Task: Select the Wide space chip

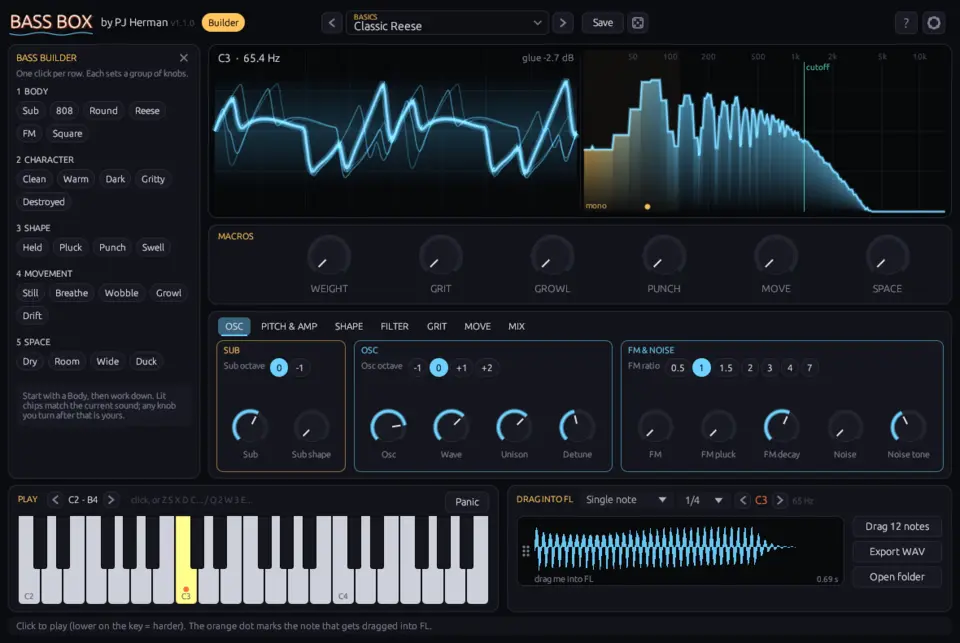Action: pyautogui.click(x=108, y=361)
